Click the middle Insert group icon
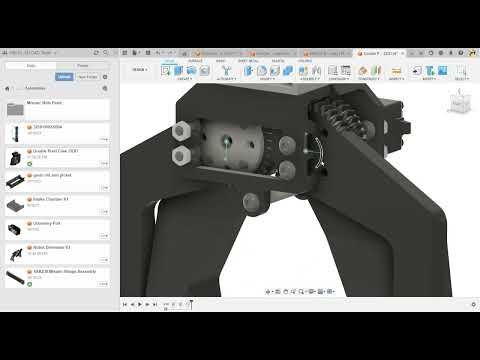Image resolution: width=480 pixels, height=360 pixels. pos(430,70)
